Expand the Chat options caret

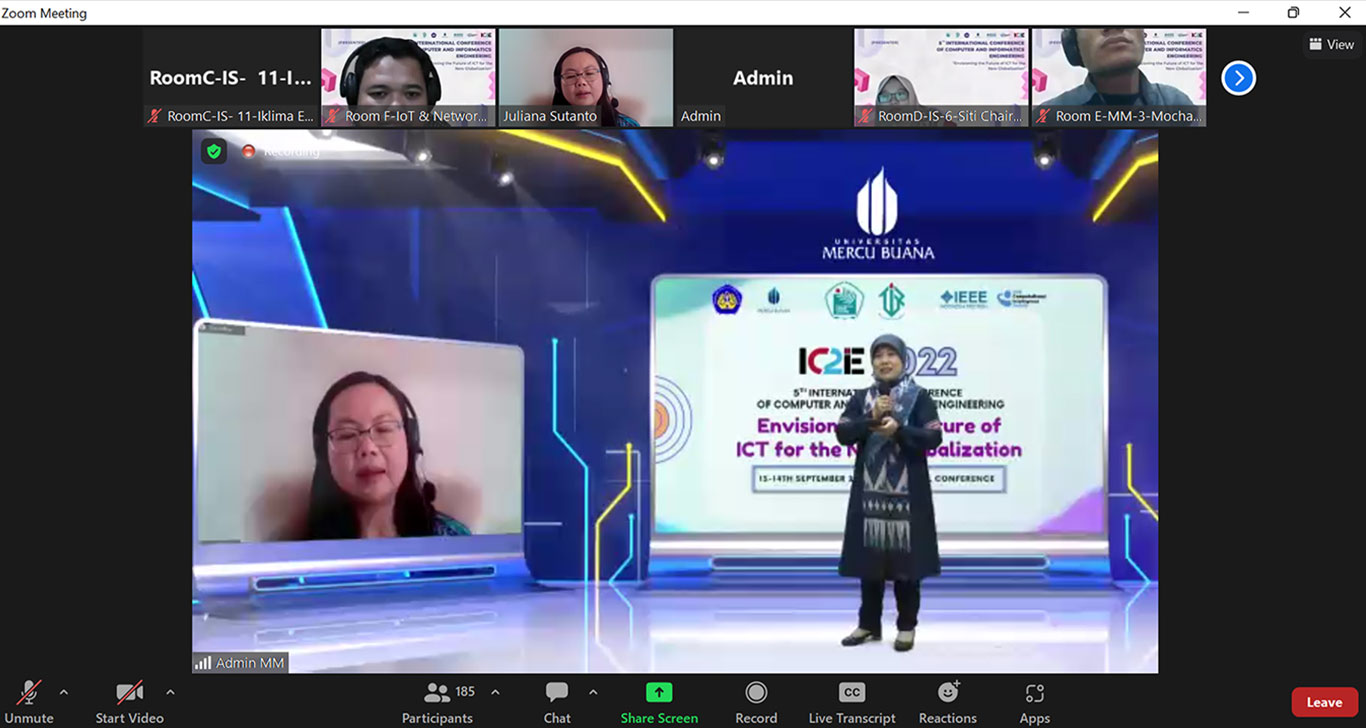(593, 692)
